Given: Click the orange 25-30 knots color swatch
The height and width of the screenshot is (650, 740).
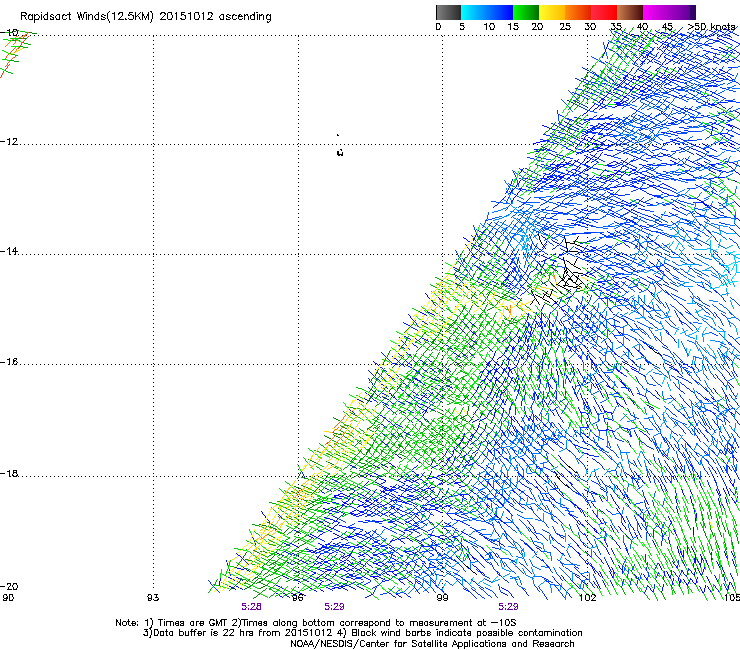Looking at the screenshot, I should [578, 12].
